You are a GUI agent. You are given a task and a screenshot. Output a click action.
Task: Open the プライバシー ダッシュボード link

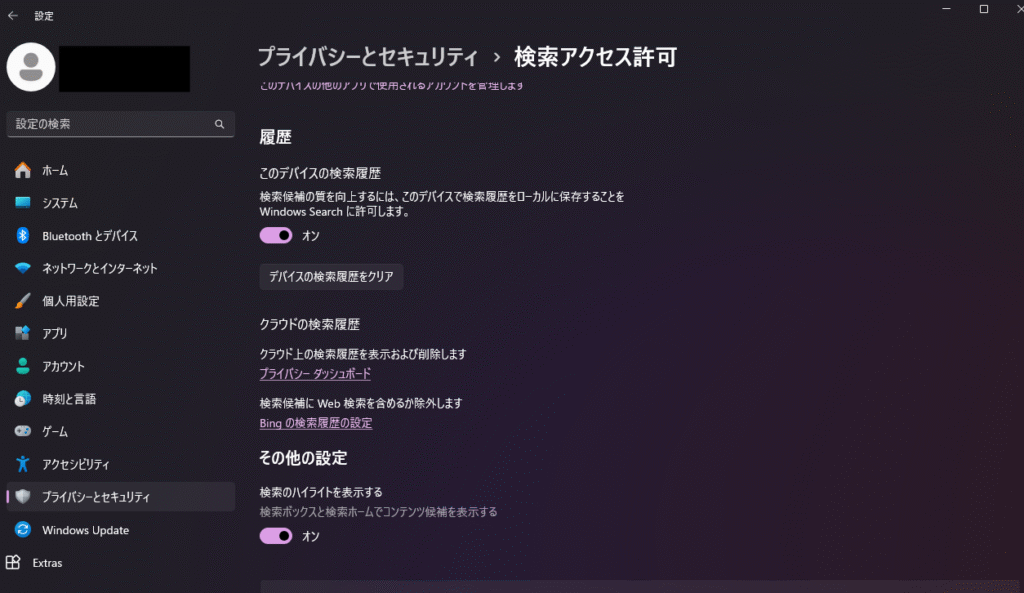point(315,374)
